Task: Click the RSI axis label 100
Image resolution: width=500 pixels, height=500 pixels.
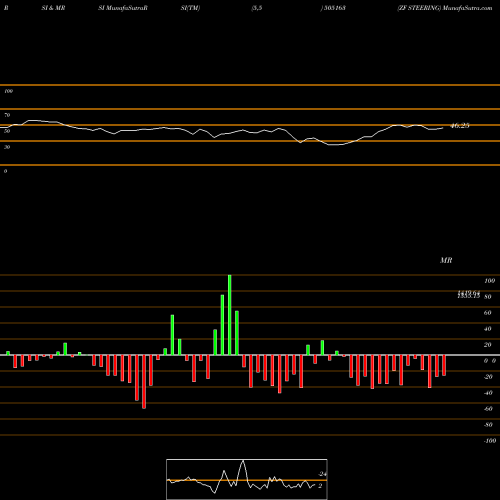Action: tap(9, 91)
